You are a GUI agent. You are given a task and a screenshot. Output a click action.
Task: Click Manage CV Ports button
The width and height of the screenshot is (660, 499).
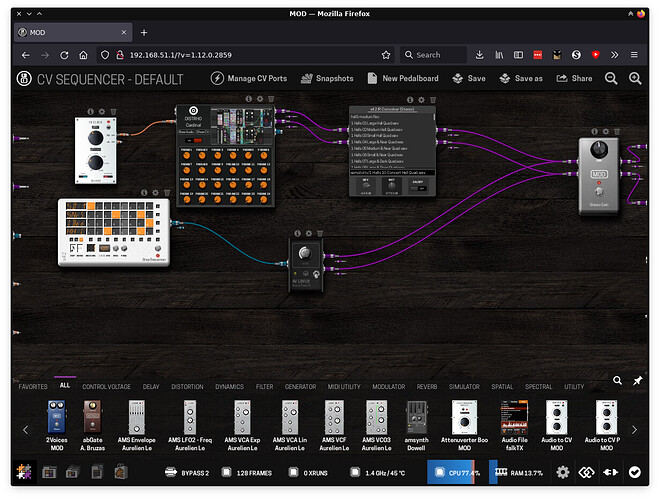tap(249, 78)
